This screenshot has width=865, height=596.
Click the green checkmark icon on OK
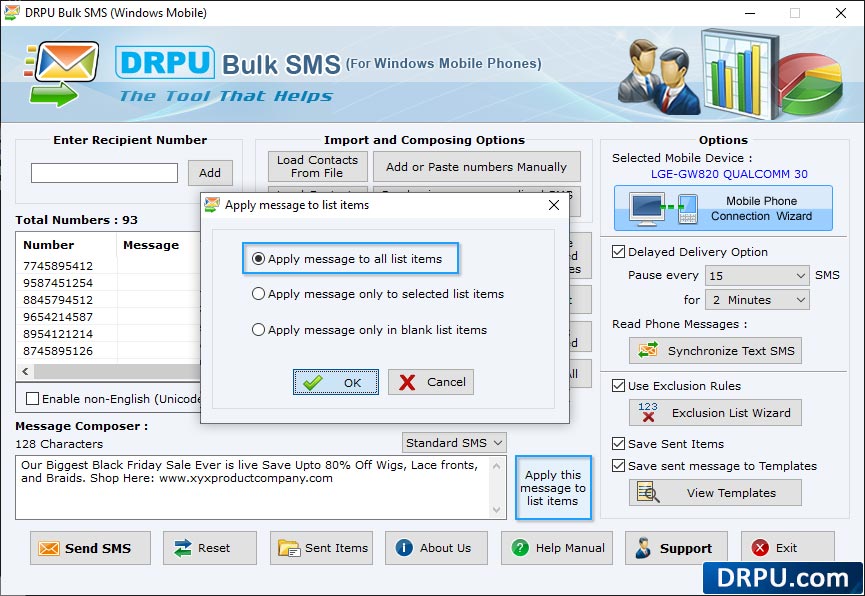coord(313,382)
